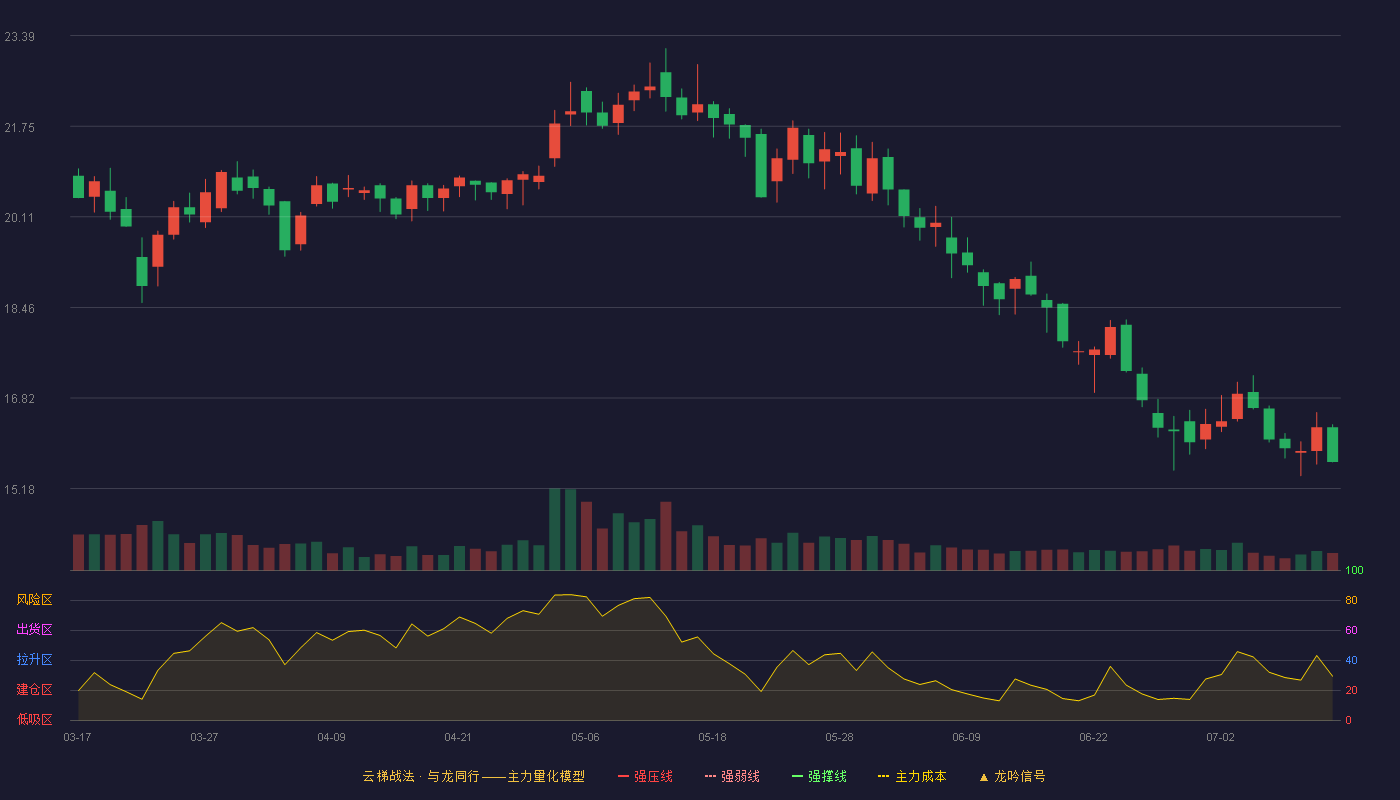Select the 风险区 zone label
The image size is (1400, 800).
(x=34, y=600)
